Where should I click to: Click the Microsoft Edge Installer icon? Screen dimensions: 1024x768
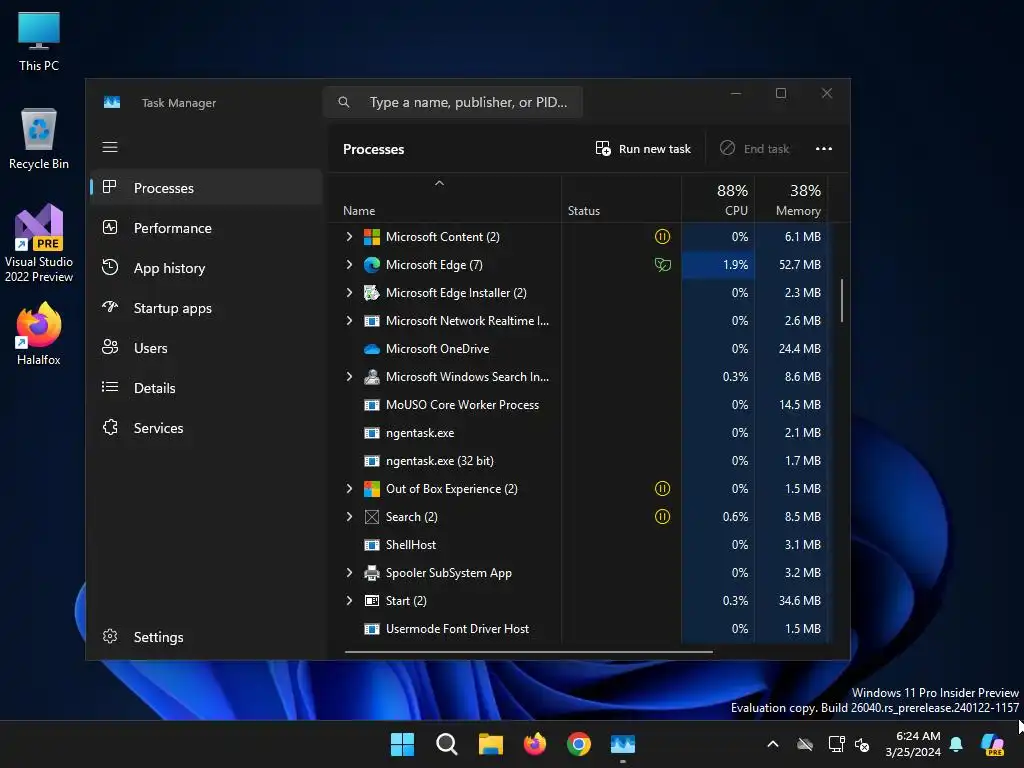click(372, 293)
